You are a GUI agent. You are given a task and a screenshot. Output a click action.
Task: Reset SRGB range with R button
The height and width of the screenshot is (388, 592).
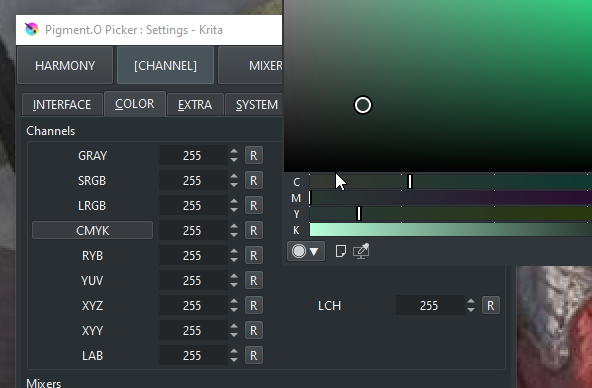pos(254,180)
